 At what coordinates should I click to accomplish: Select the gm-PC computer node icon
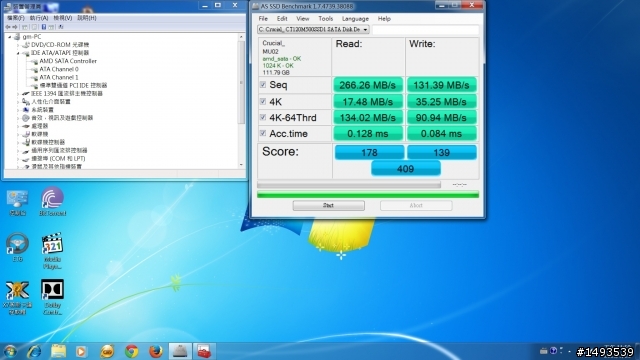[17, 37]
